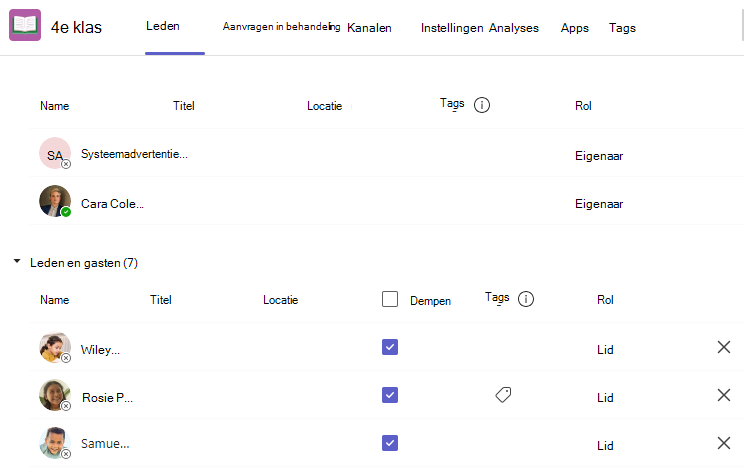The height and width of the screenshot is (469, 744).
Task: Open the Instellingen tab
Action: [452, 28]
